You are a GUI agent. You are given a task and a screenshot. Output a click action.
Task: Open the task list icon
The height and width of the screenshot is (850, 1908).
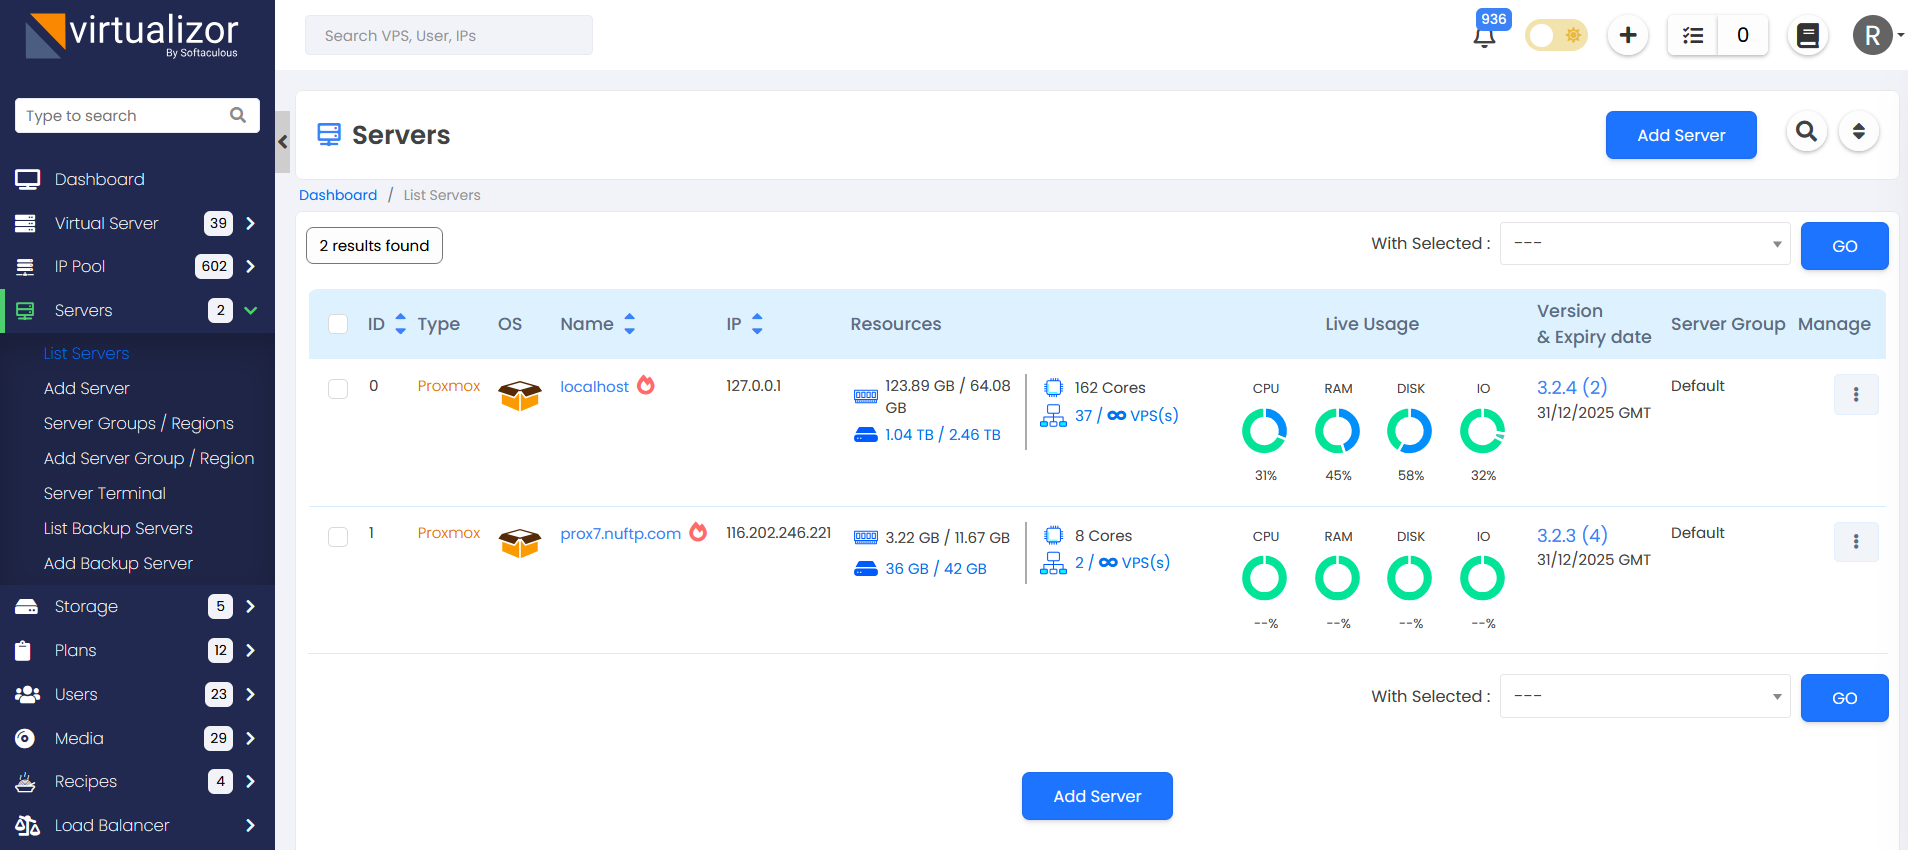pos(1693,36)
